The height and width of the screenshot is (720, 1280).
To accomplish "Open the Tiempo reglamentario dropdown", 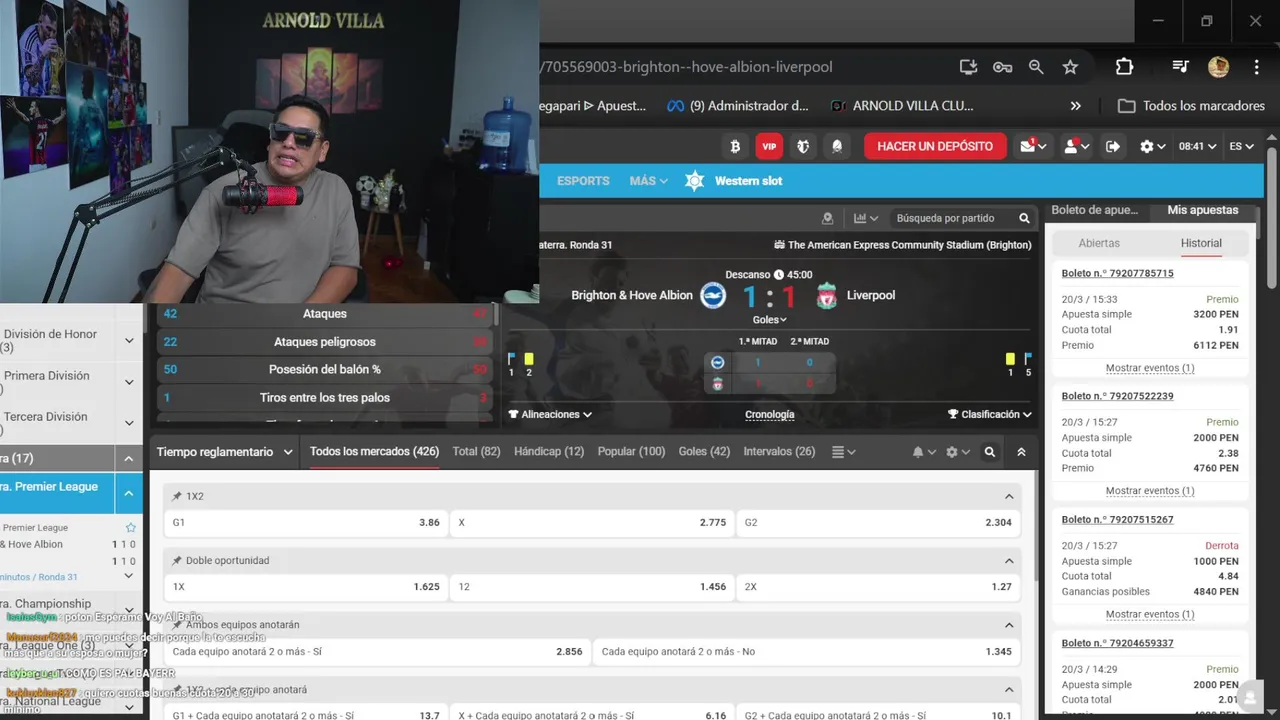I will click(225, 452).
